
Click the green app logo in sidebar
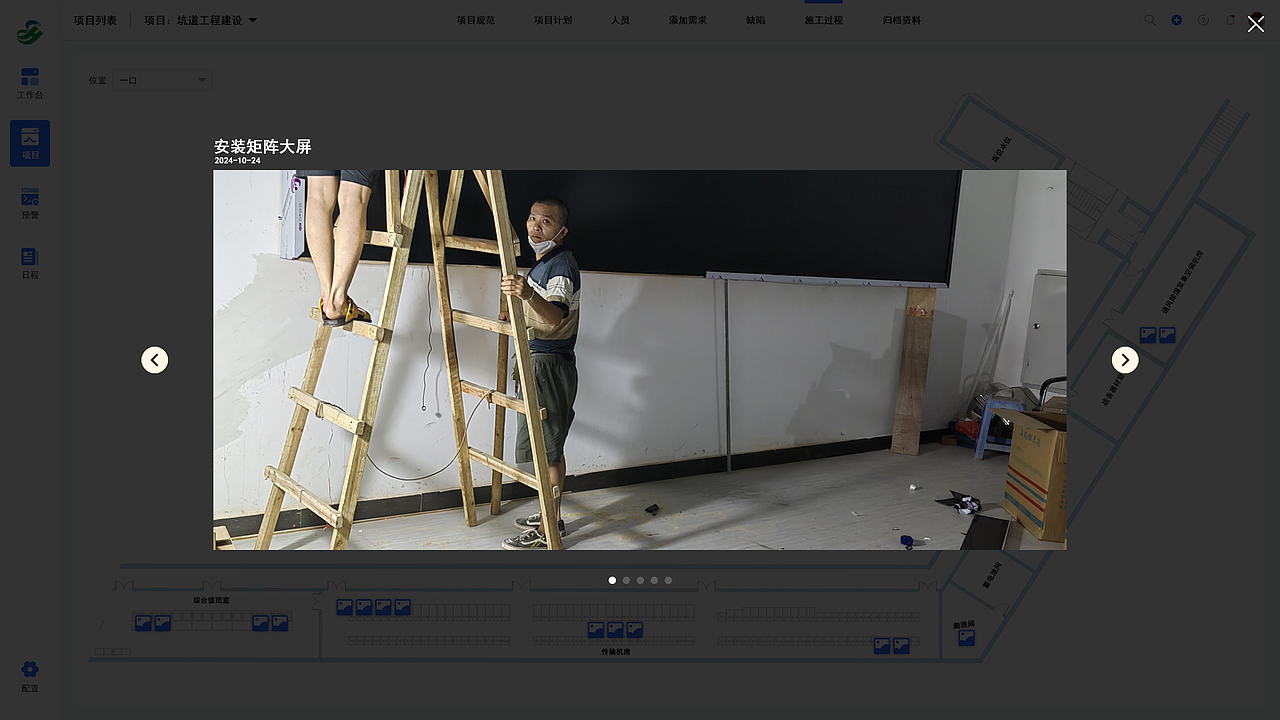(x=30, y=32)
